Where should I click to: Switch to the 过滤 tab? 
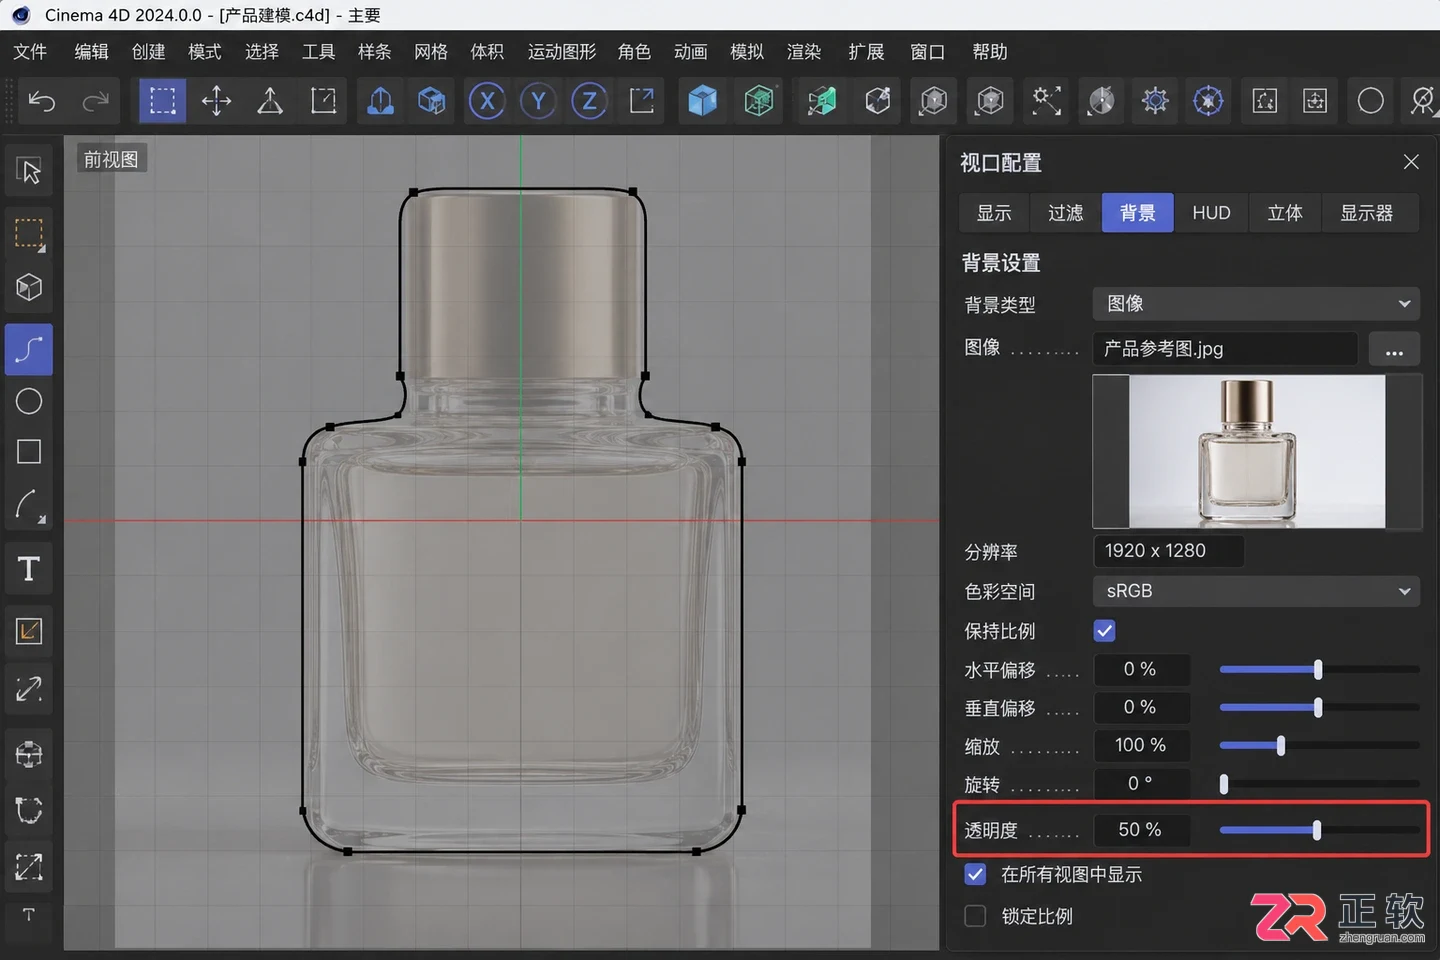point(1066,213)
